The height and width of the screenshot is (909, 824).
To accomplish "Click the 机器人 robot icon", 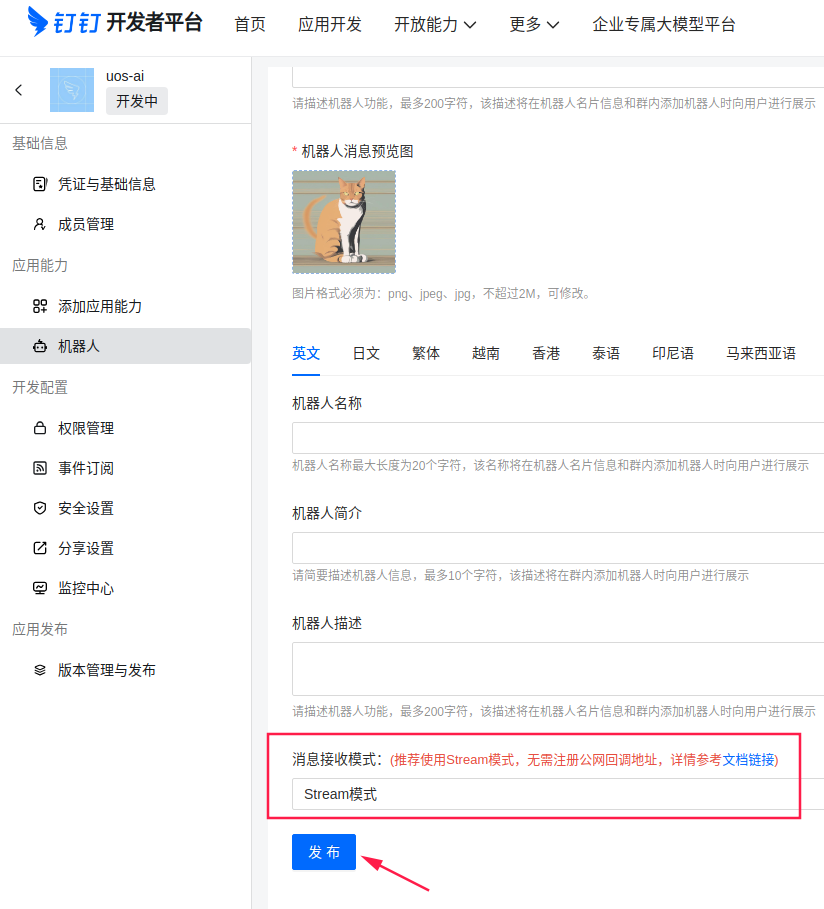I will [39, 347].
